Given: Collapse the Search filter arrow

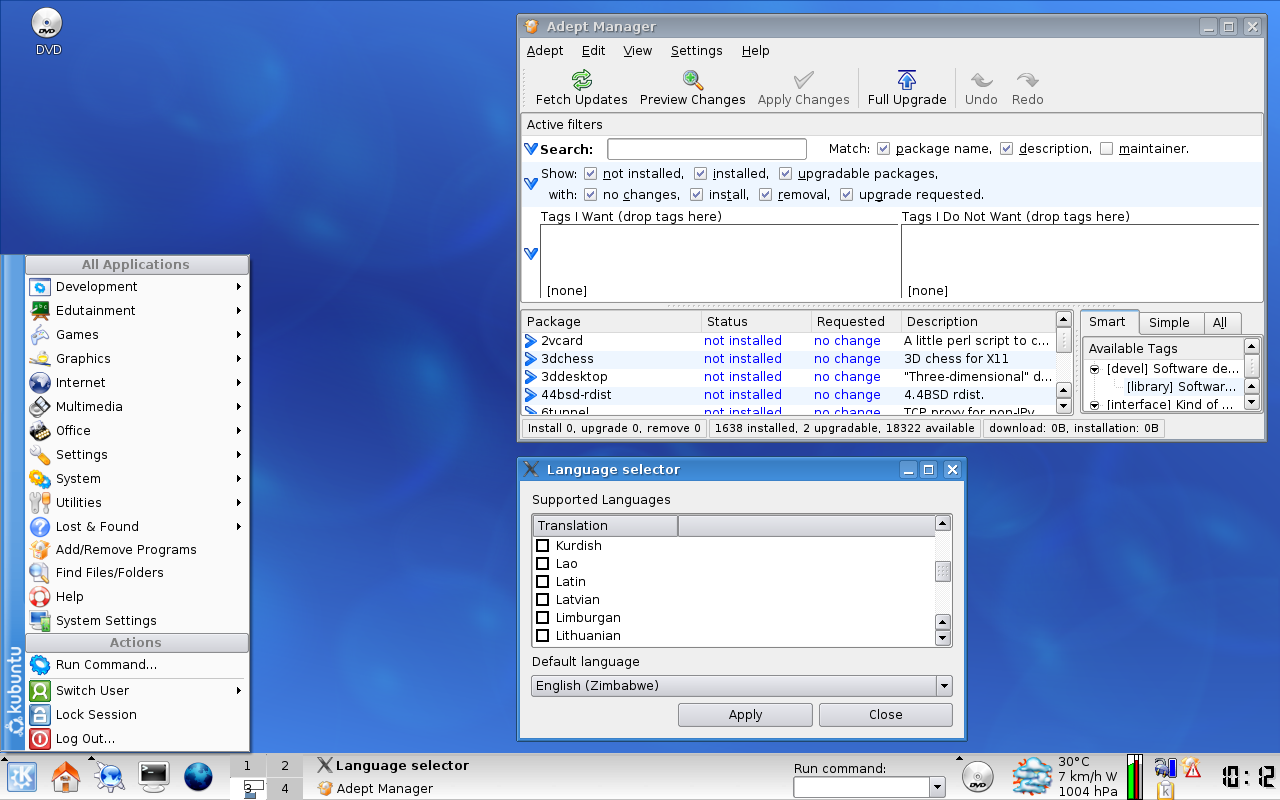Looking at the screenshot, I should [531, 149].
